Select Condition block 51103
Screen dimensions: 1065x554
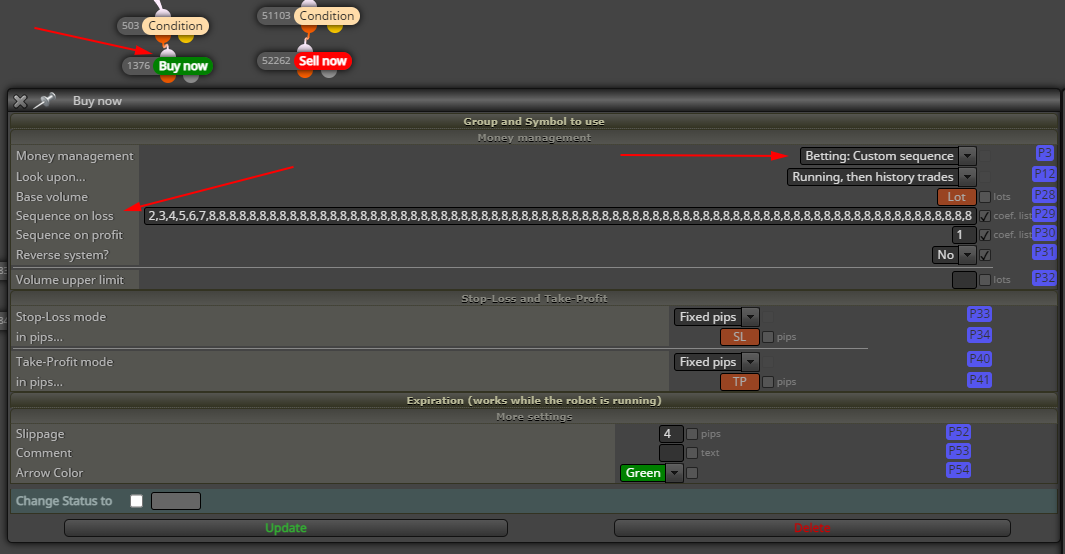327,16
